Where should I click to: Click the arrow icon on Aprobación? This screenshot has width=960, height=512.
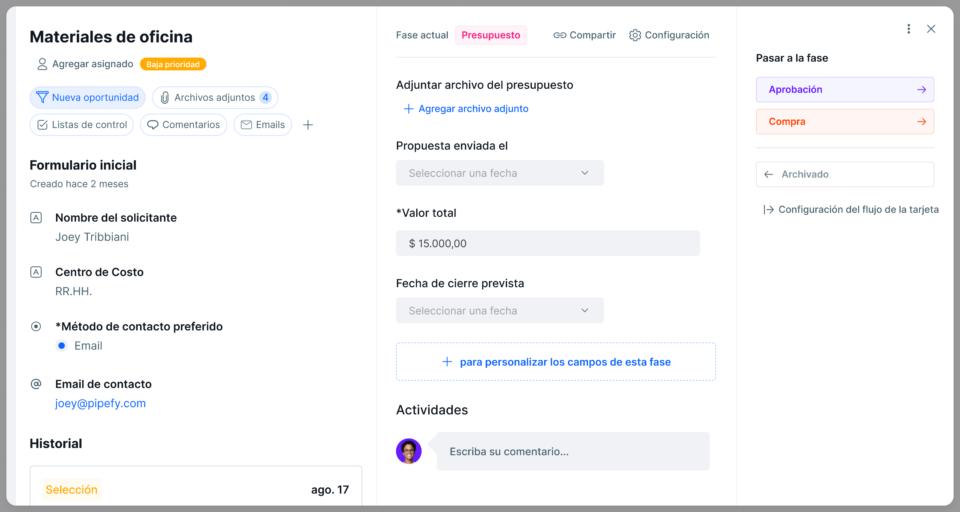[921, 90]
